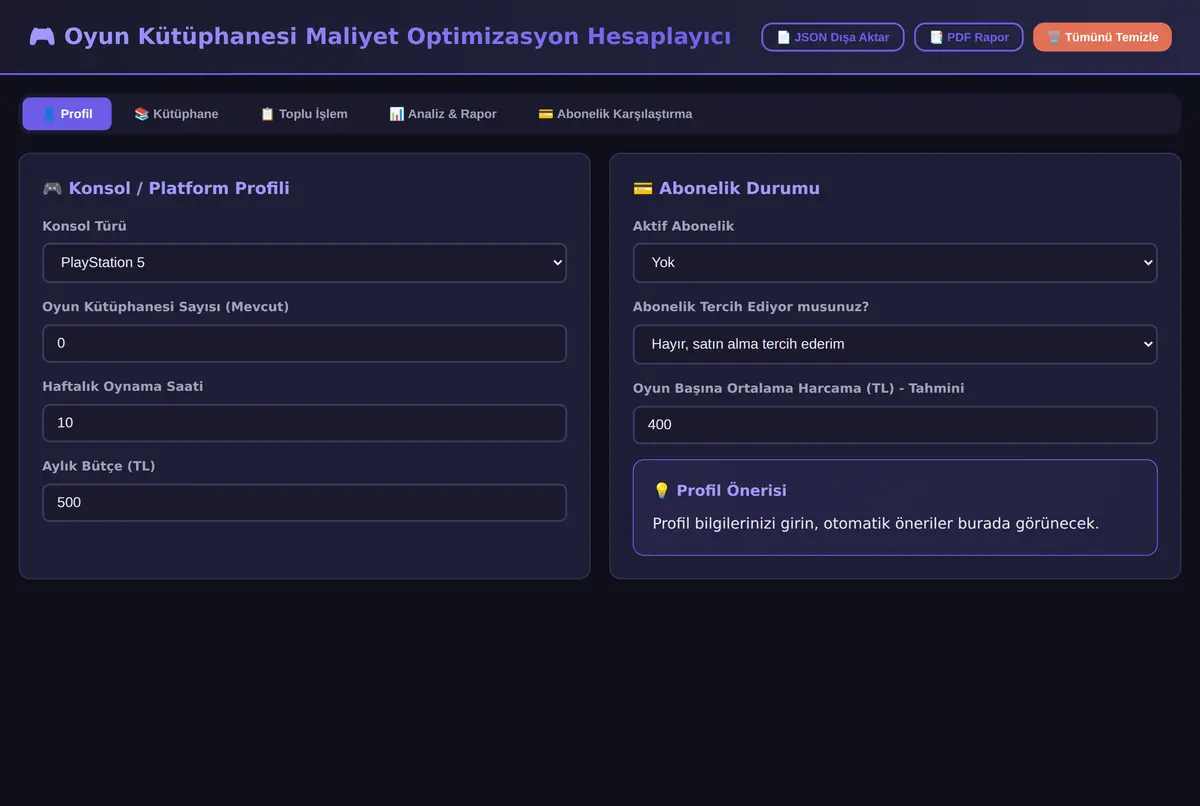Click the books icon on Kütüphane tab
This screenshot has height=806, width=1200.
[x=142, y=114]
